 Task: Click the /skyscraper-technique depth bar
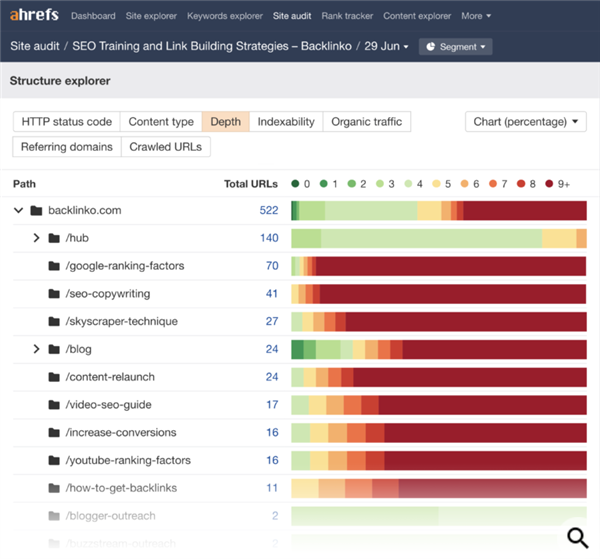[438, 322]
